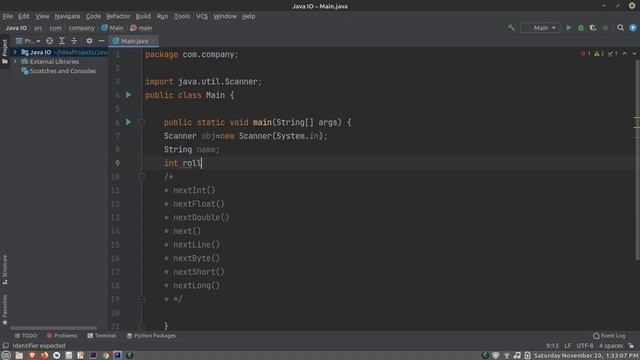Select the Main.java editor tab
640x360 pixels.
[x=134, y=41]
